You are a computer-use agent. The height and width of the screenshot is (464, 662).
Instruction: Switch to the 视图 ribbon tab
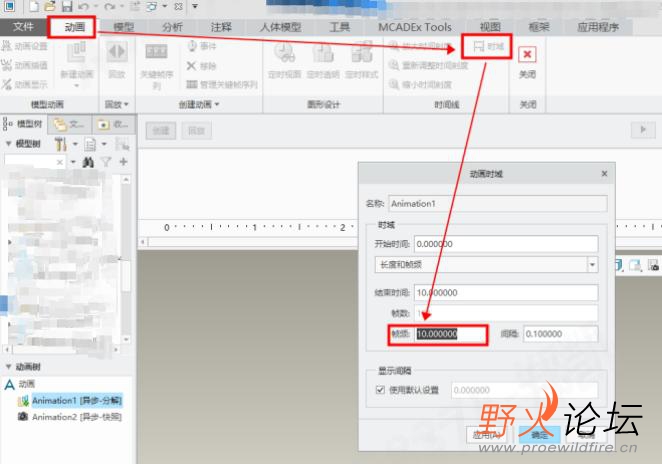(x=490, y=27)
